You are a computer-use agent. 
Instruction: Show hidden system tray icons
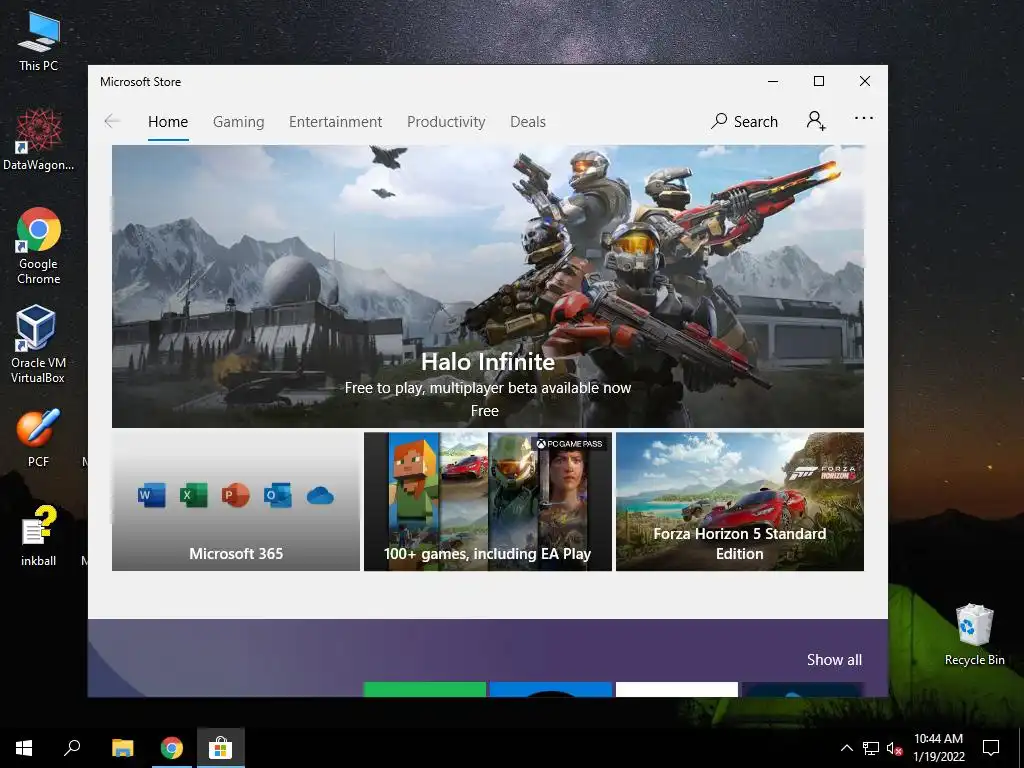[x=846, y=748]
